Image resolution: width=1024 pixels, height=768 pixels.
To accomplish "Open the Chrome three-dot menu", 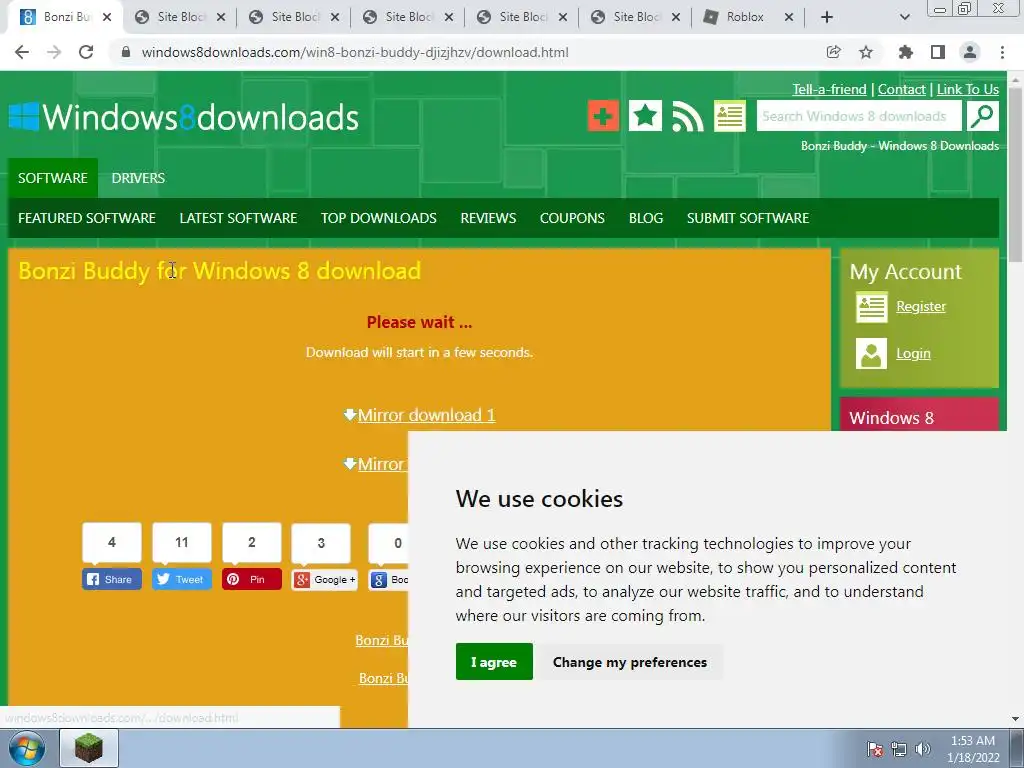I will point(1002,52).
